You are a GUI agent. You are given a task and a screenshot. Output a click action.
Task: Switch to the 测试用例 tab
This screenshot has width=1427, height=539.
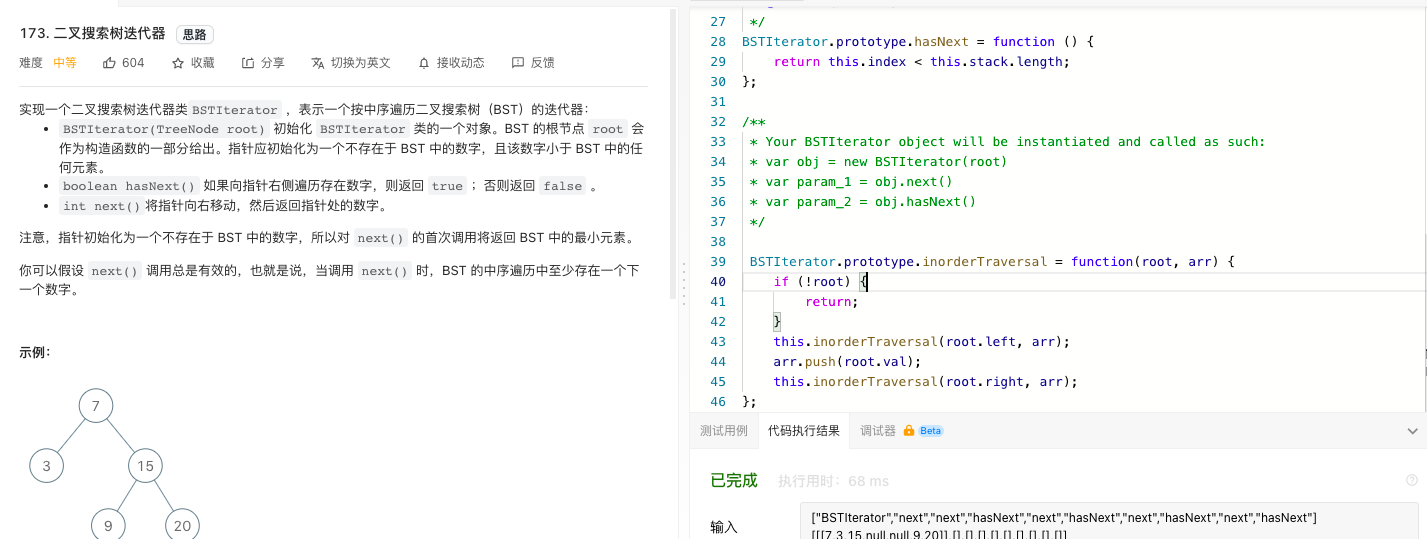724,431
